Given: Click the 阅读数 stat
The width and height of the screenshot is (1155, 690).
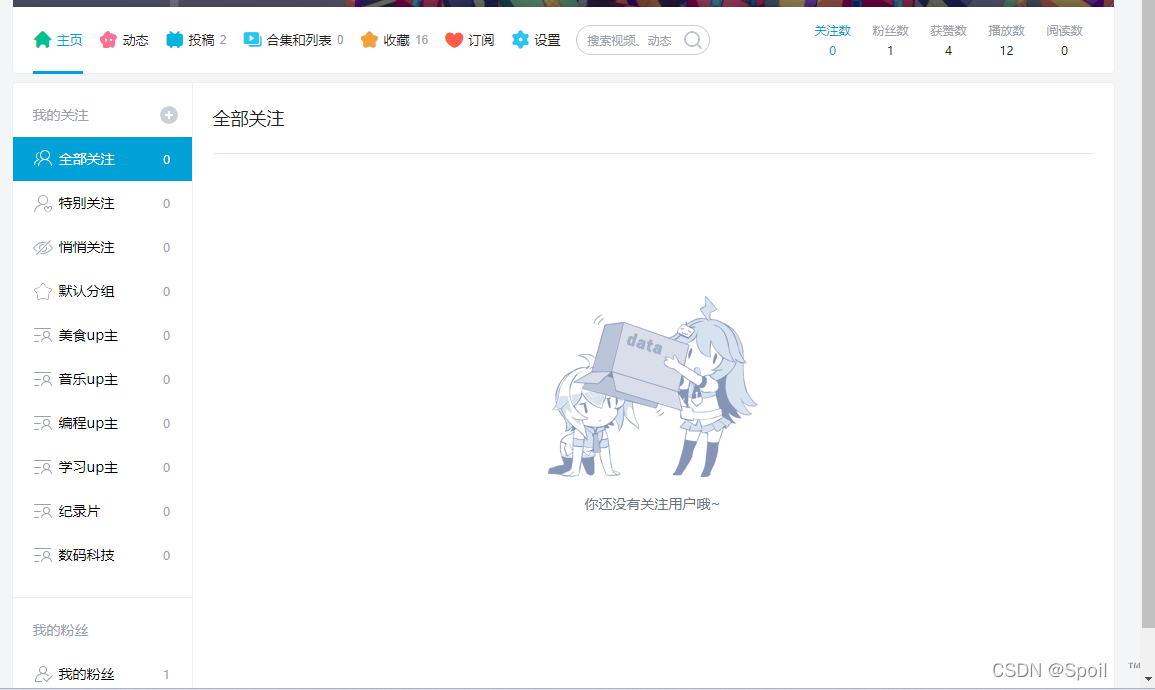Looking at the screenshot, I should [1064, 41].
